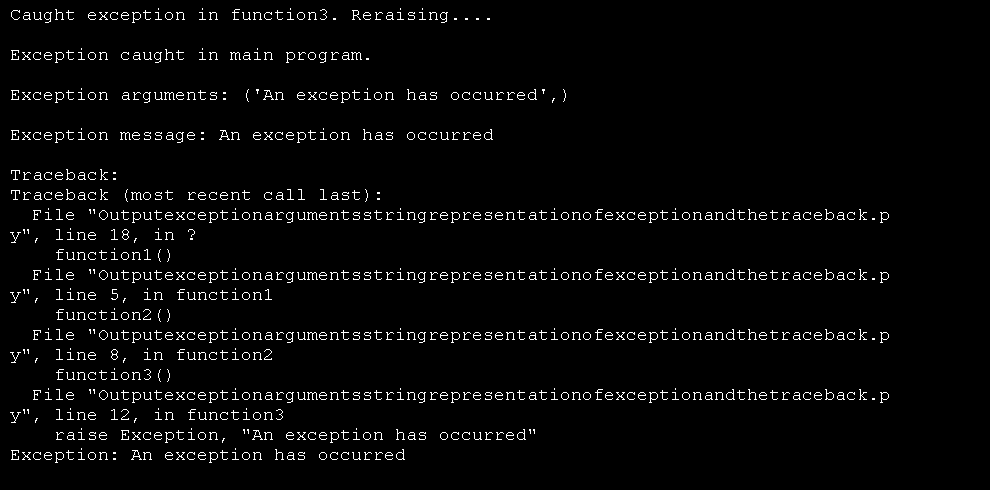This screenshot has height=490, width=990.
Task: Click the ('An exception has occurred',) tuple
Action: [406, 96]
